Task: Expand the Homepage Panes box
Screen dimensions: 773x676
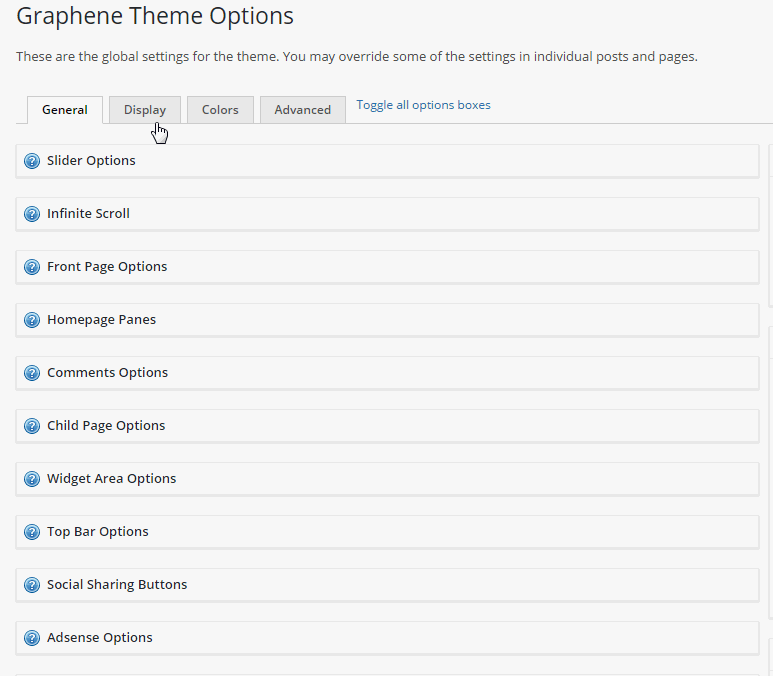Action: [387, 320]
